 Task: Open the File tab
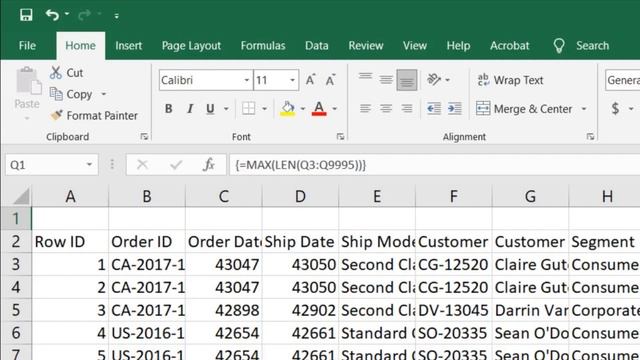tap(27, 46)
